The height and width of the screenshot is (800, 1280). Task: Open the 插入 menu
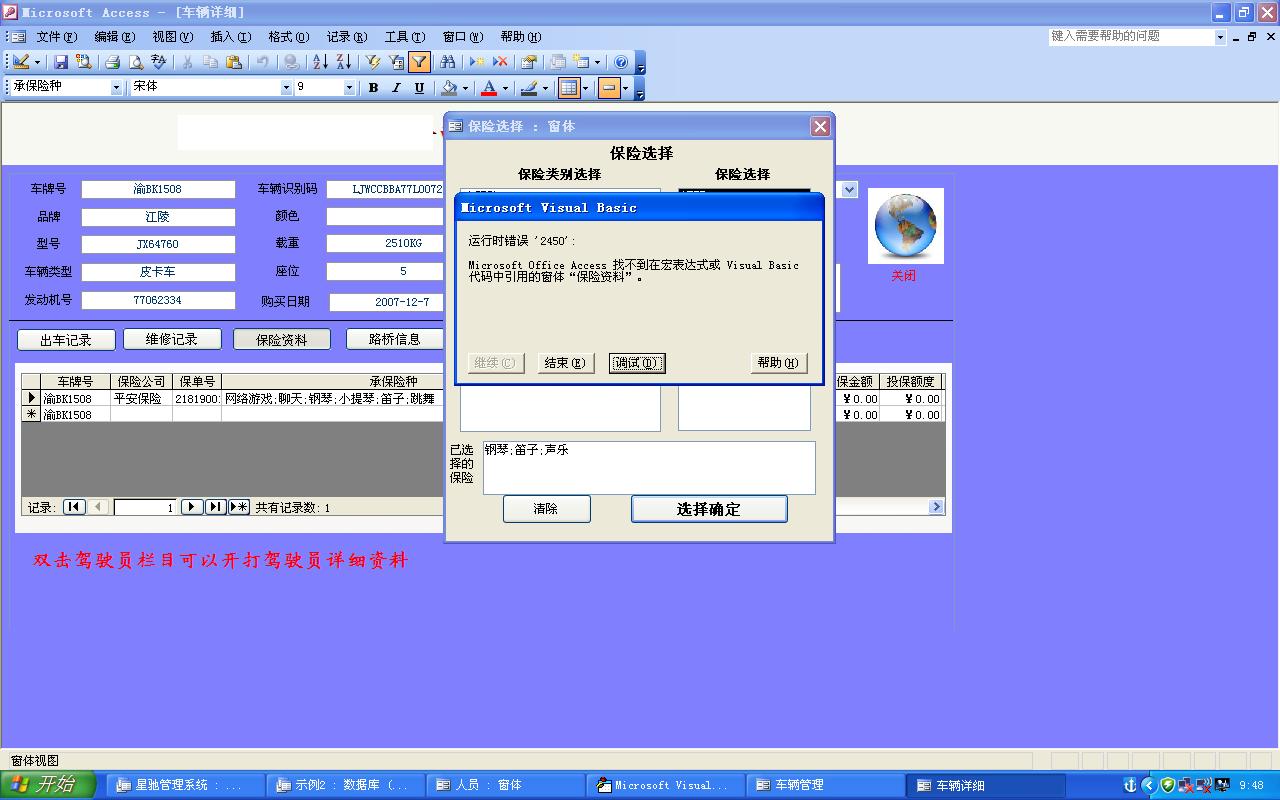[230, 37]
